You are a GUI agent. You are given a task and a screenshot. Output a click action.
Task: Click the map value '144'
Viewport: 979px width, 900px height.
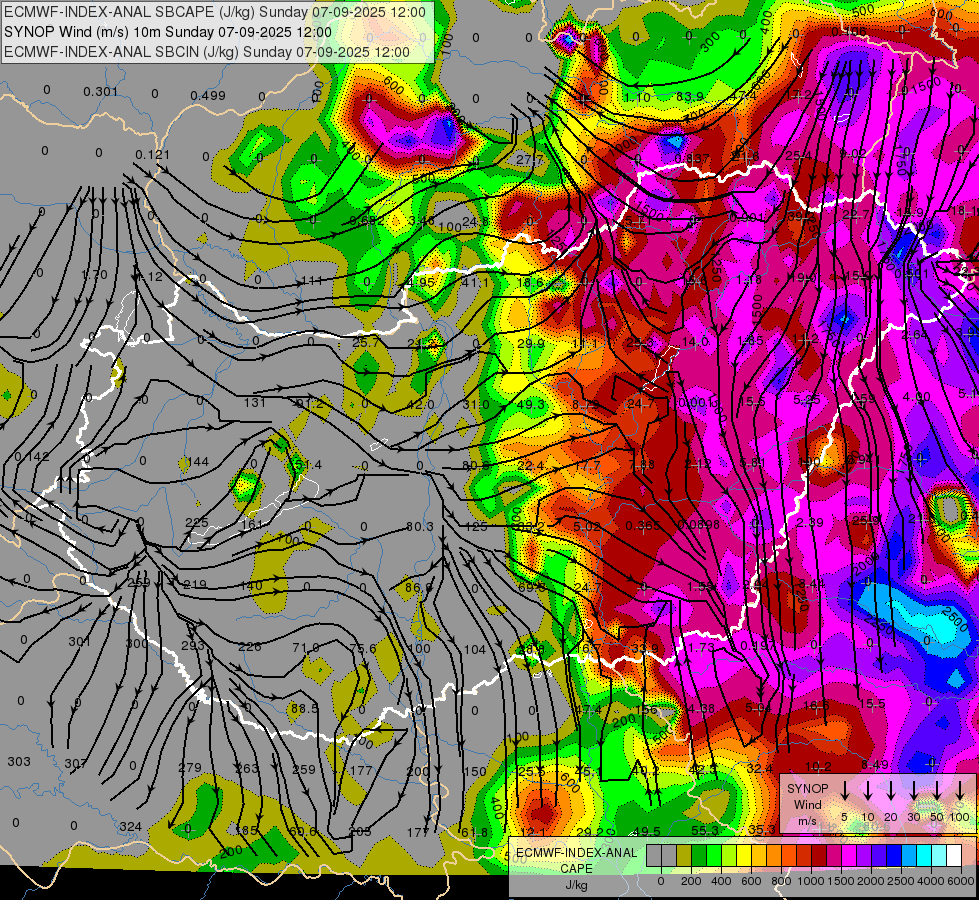198,462
